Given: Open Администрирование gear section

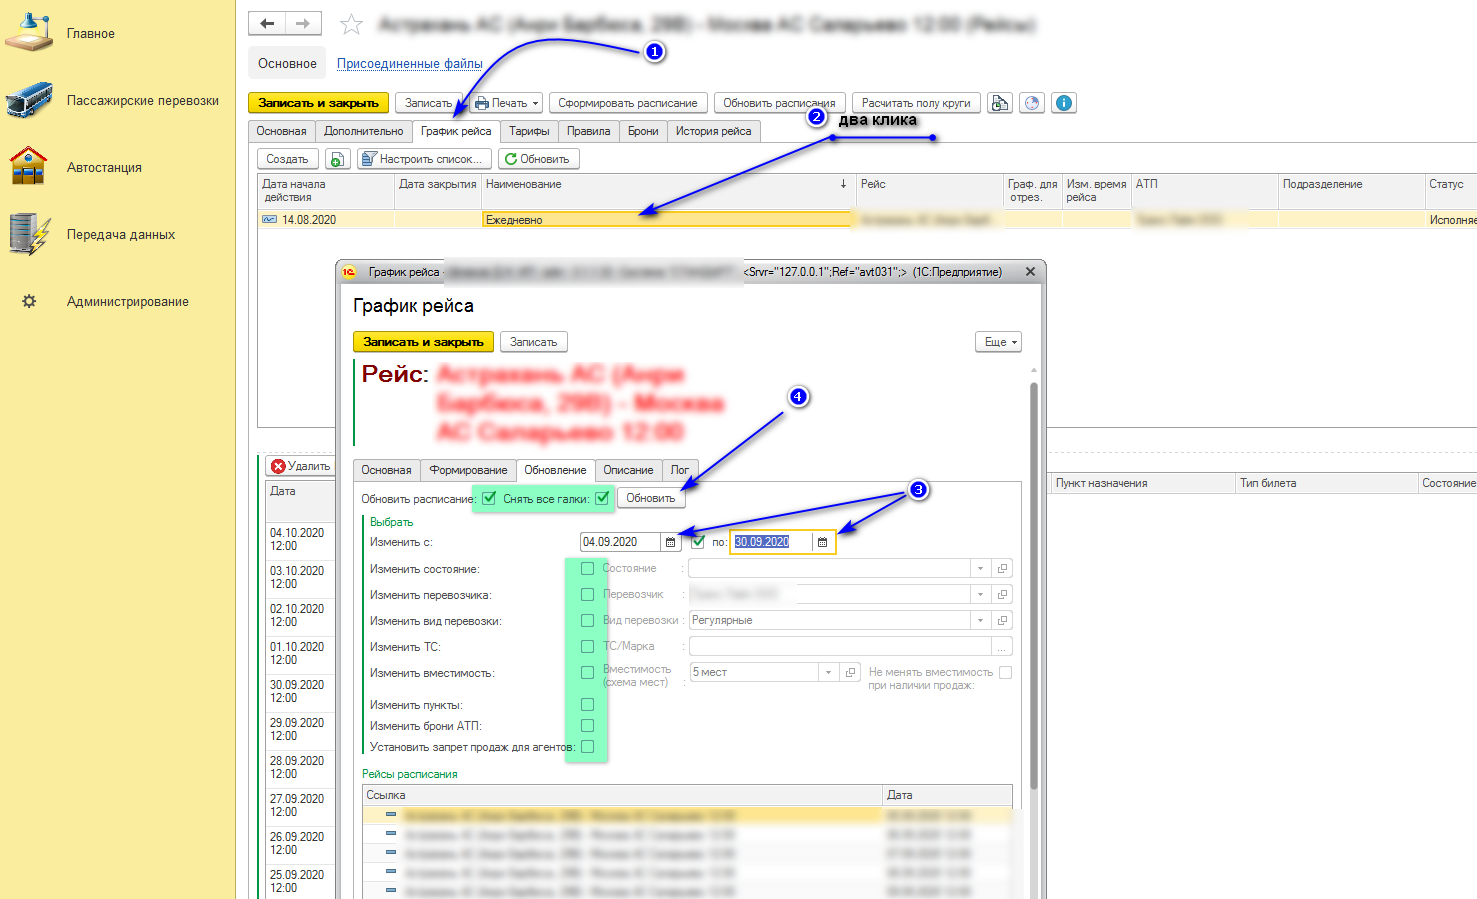Looking at the screenshot, I should [x=127, y=302].
